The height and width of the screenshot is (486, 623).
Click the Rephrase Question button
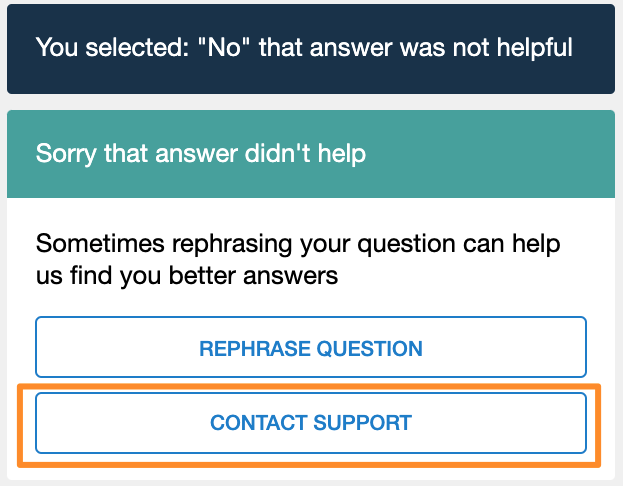tap(311, 349)
